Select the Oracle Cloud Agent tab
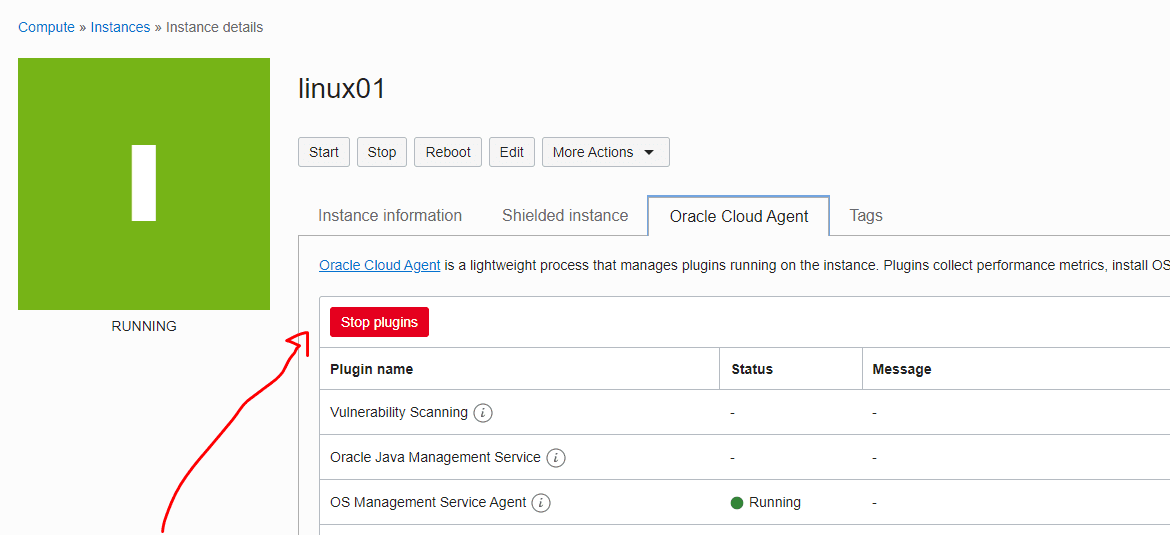This screenshot has width=1170, height=535. [x=739, y=216]
